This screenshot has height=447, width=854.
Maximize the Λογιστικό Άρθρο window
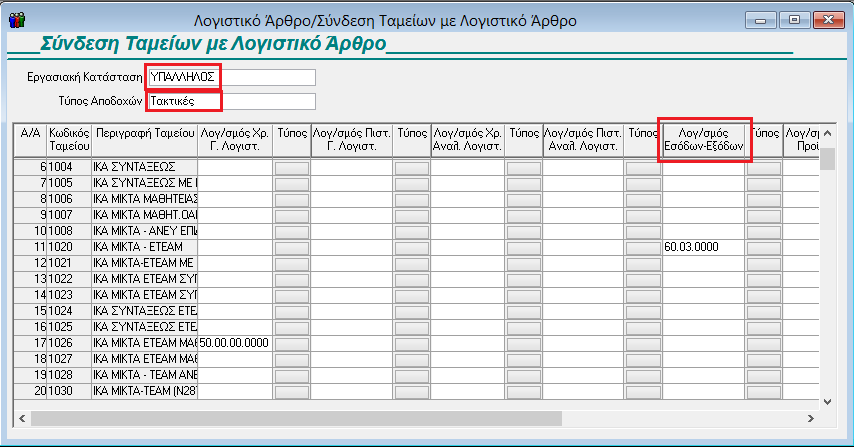tap(797, 19)
